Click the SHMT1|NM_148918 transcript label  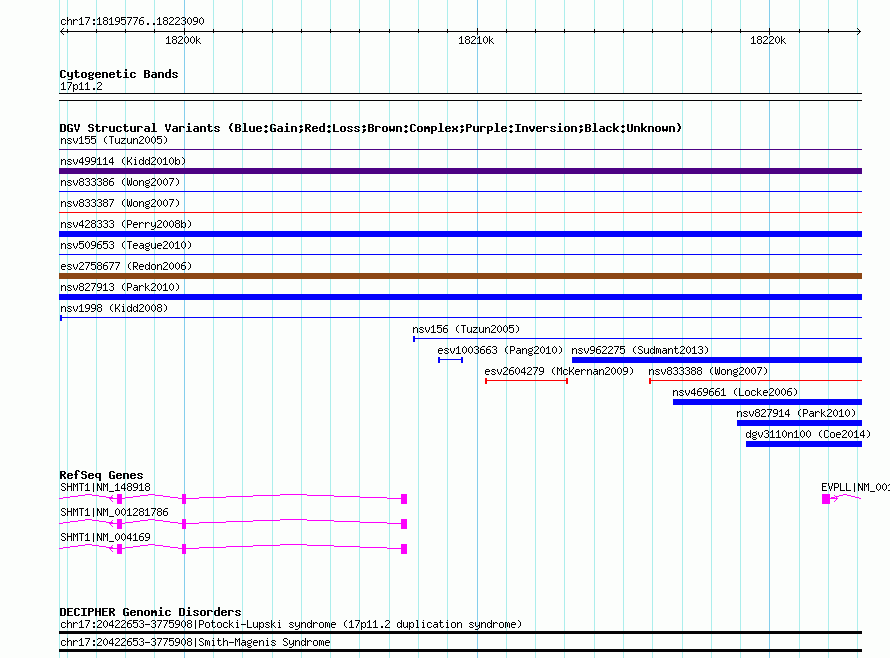click(106, 487)
